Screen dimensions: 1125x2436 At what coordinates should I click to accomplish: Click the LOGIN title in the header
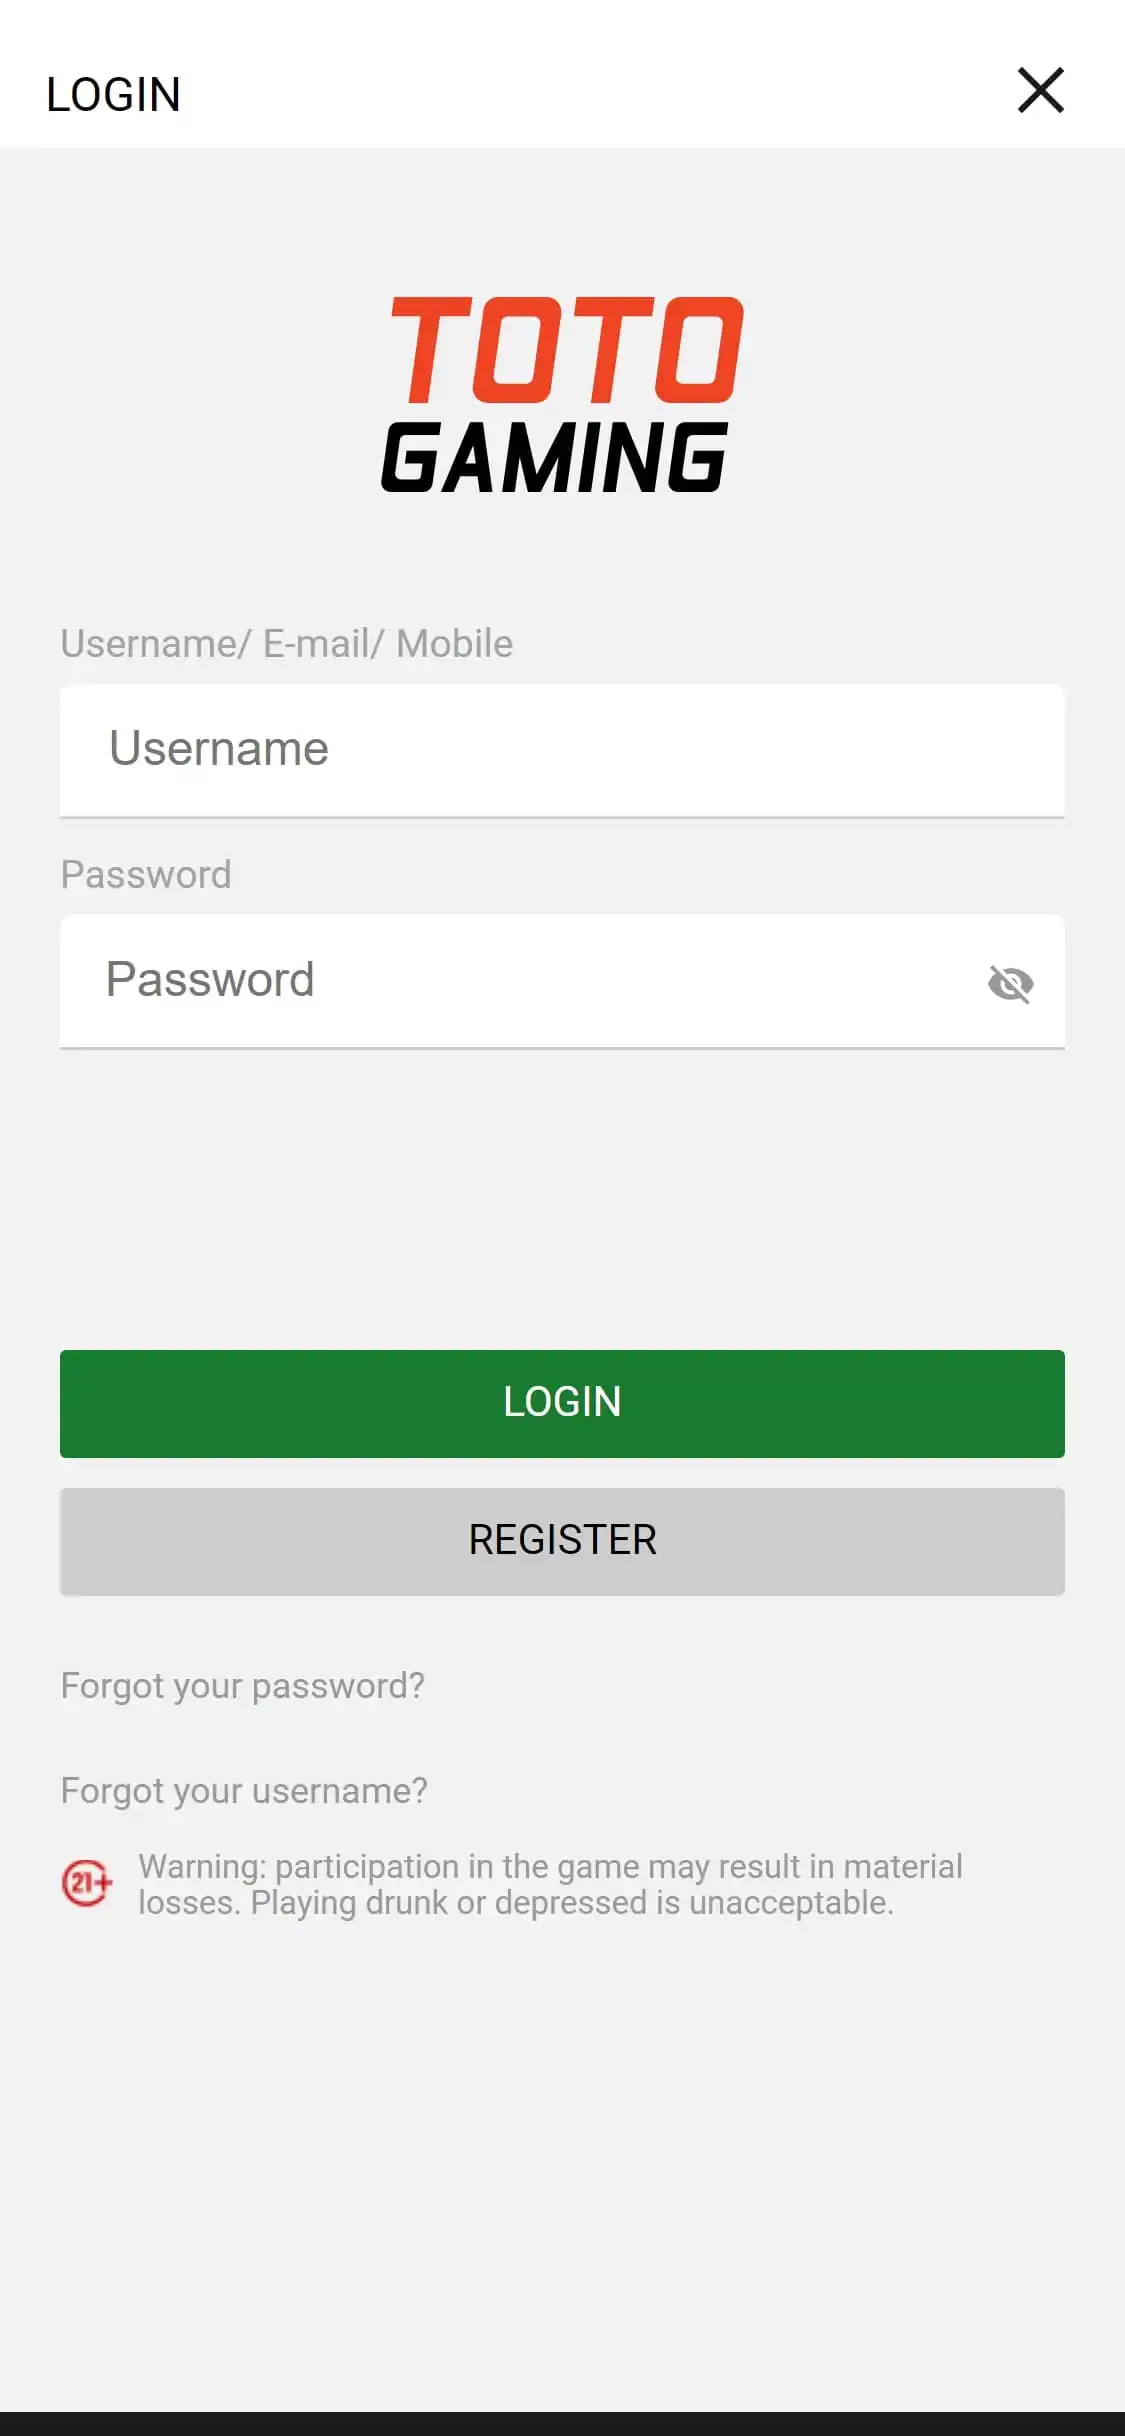[x=113, y=95]
